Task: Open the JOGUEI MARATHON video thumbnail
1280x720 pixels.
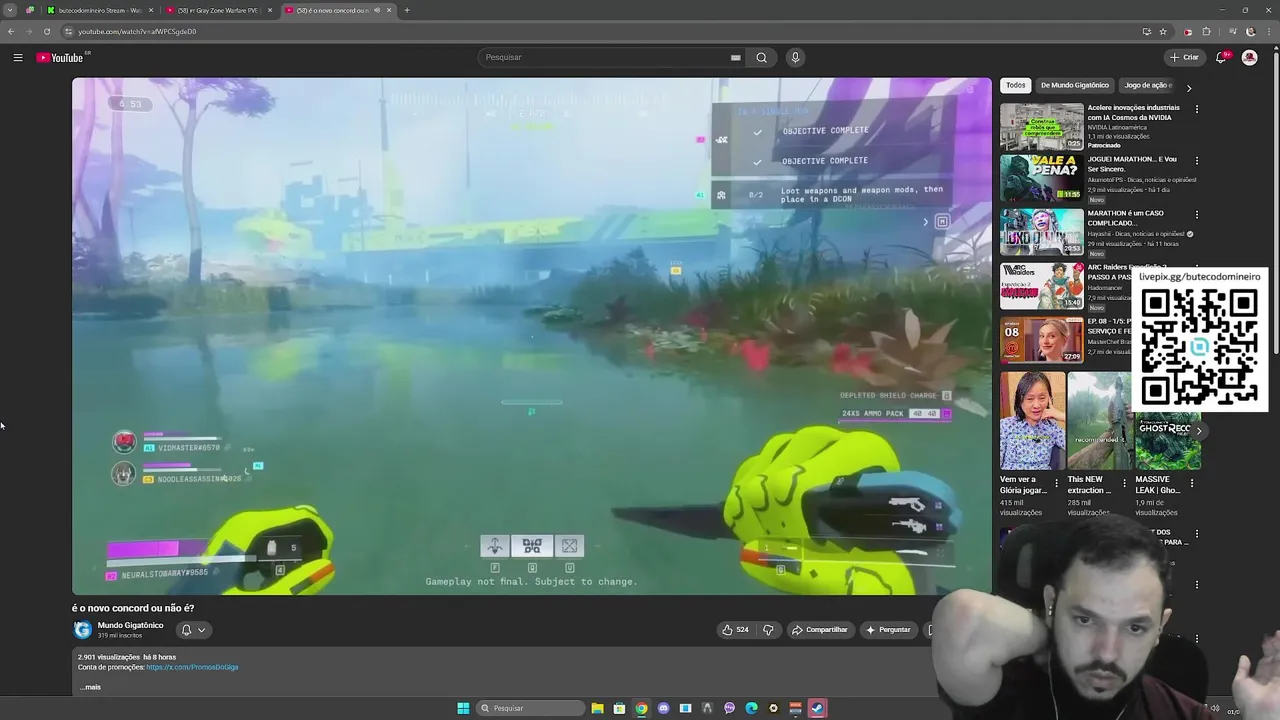Action: coord(1042,178)
